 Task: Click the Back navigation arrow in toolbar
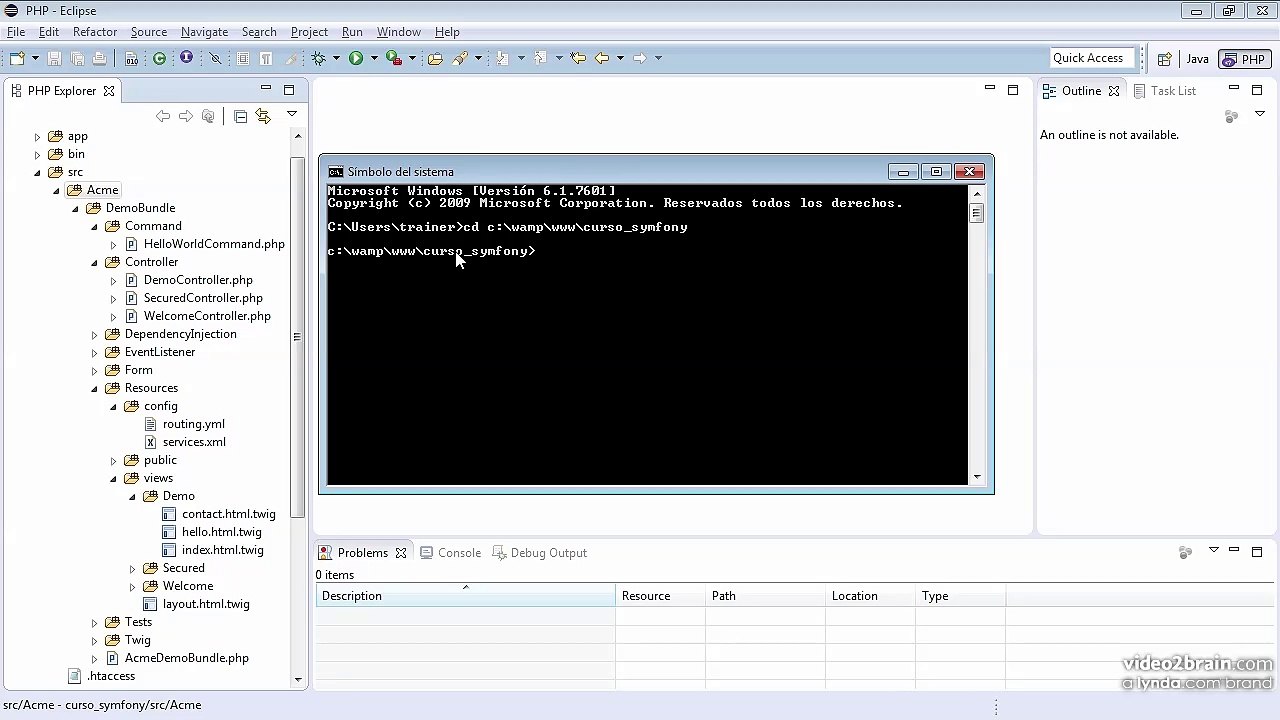coord(602,59)
